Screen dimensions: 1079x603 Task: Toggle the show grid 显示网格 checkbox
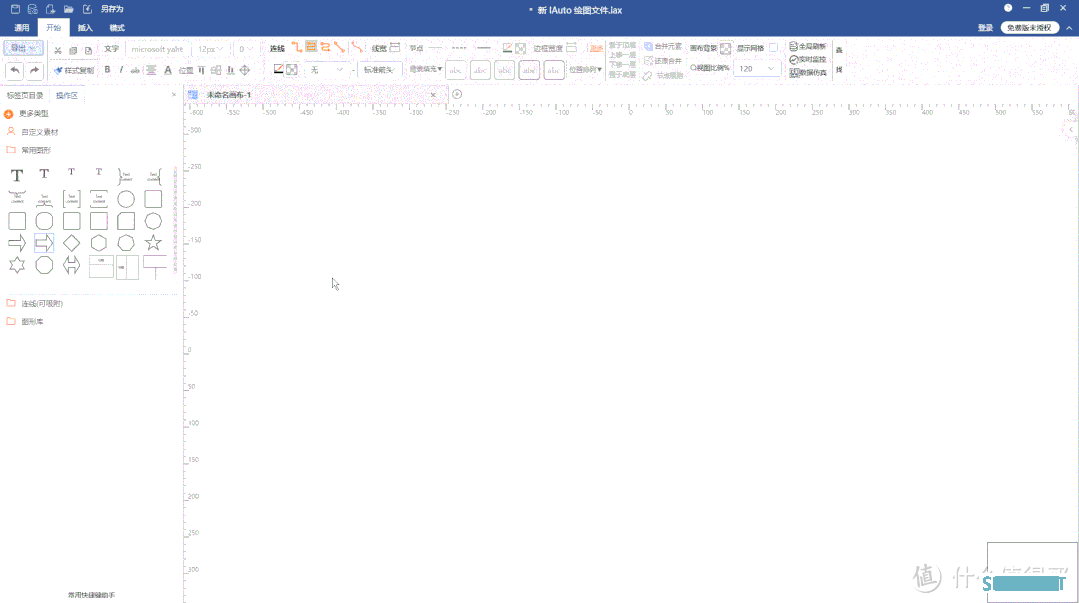pyautogui.click(x=773, y=47)
